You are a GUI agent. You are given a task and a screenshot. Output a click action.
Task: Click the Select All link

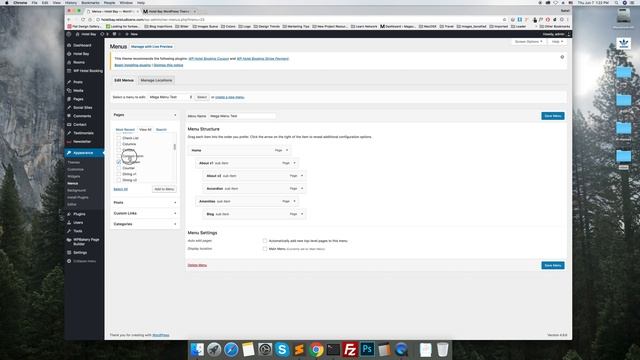[120, 189]
